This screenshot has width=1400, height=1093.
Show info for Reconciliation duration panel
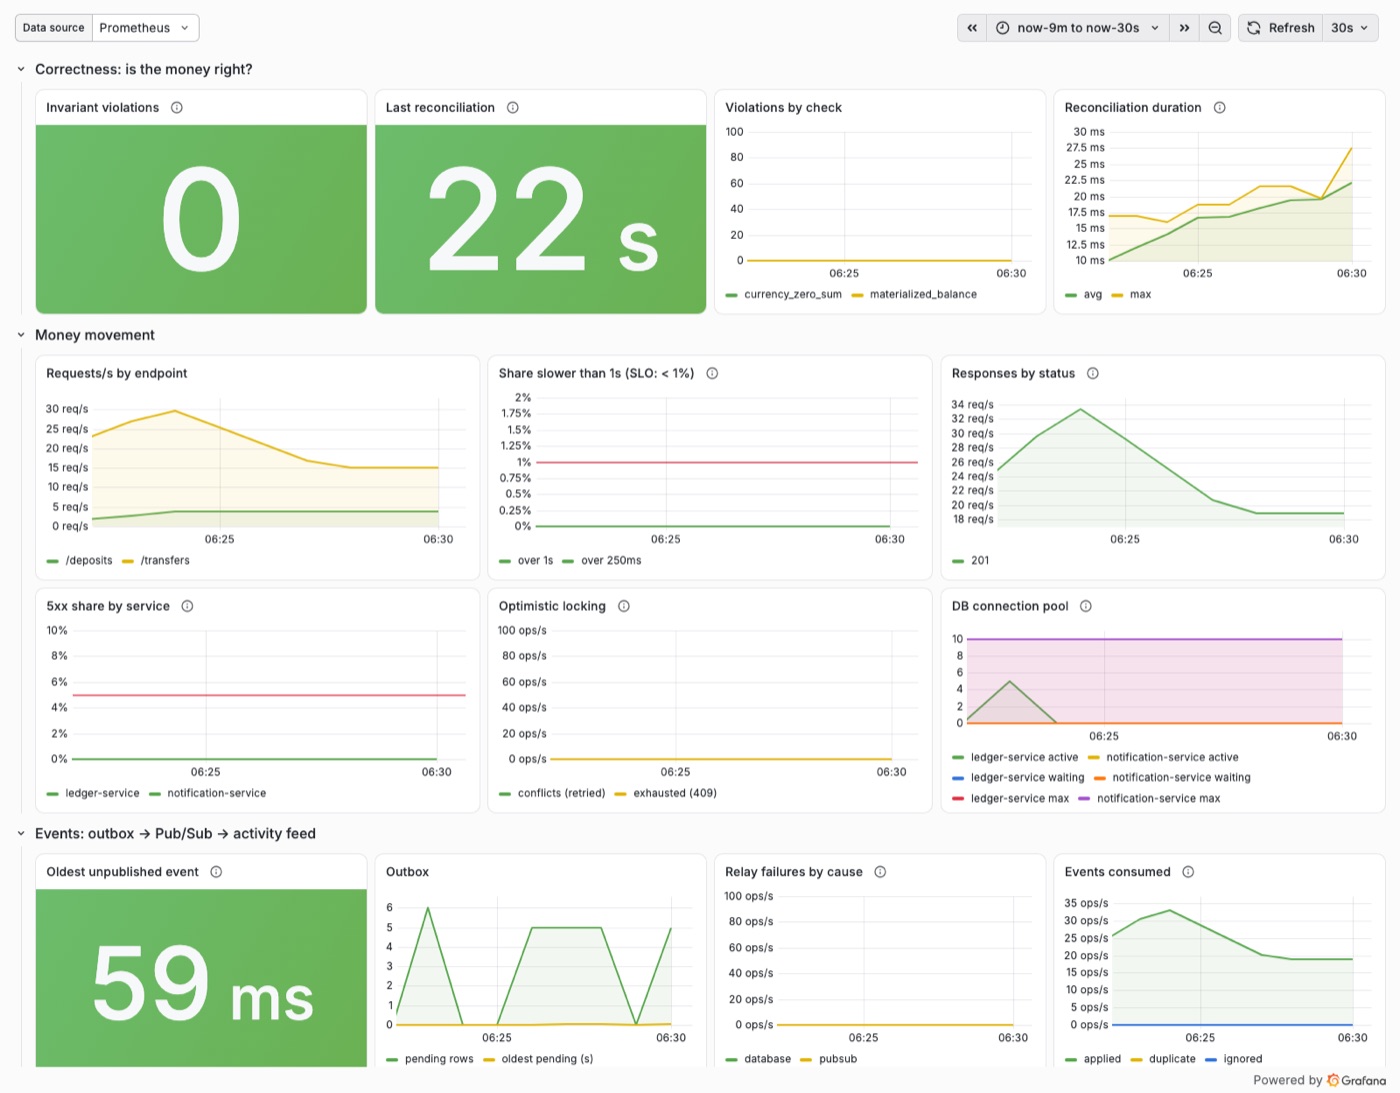(x=1220, y=108)
